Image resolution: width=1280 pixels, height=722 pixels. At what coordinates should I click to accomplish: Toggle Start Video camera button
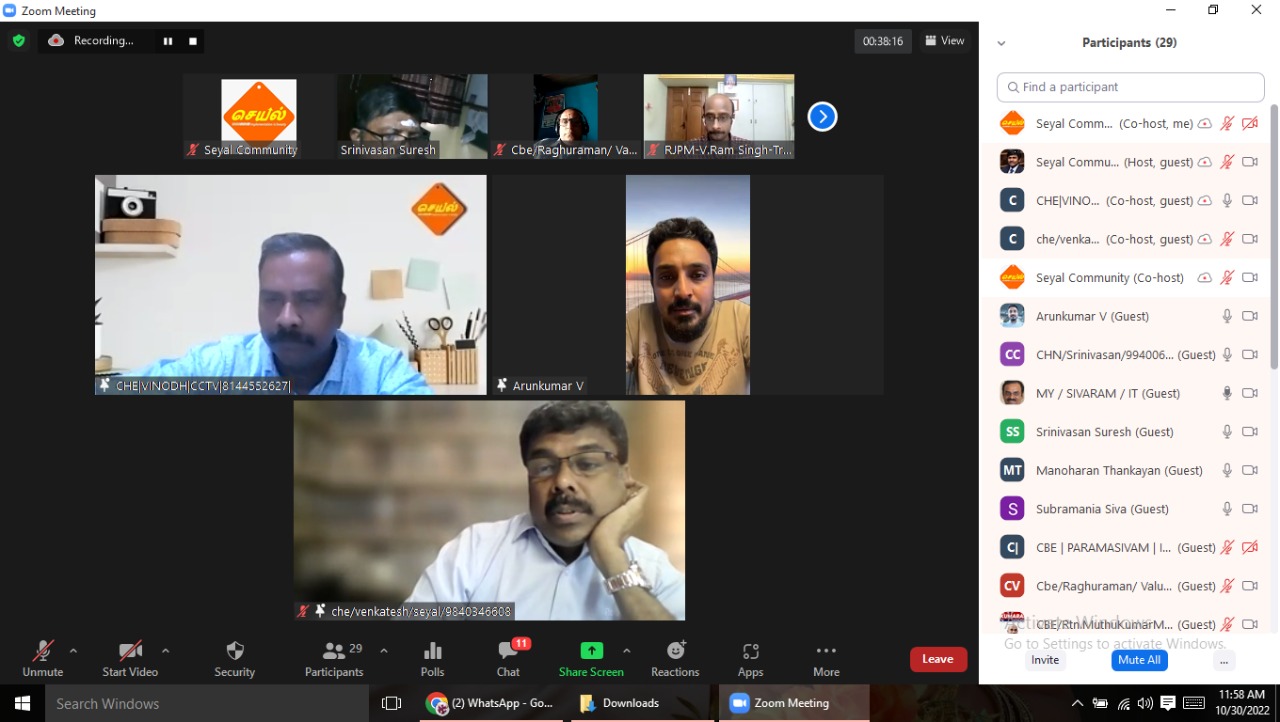click(129, 652)
